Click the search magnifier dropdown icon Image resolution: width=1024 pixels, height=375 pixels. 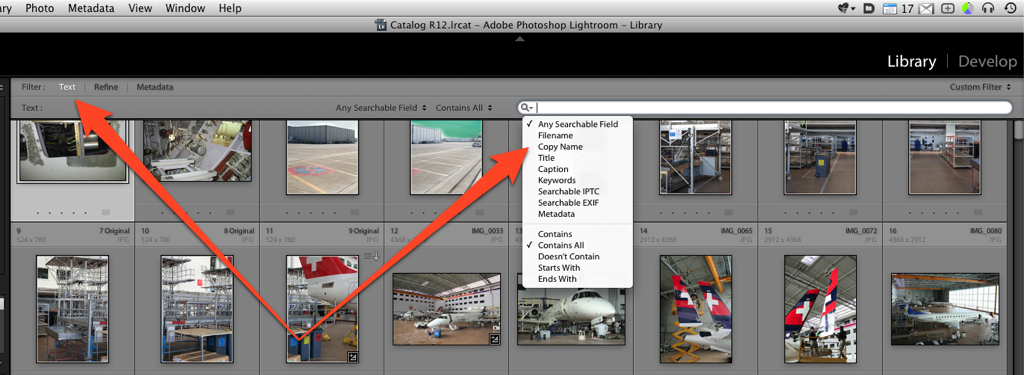pyautogui.click(x=527, y=108)
